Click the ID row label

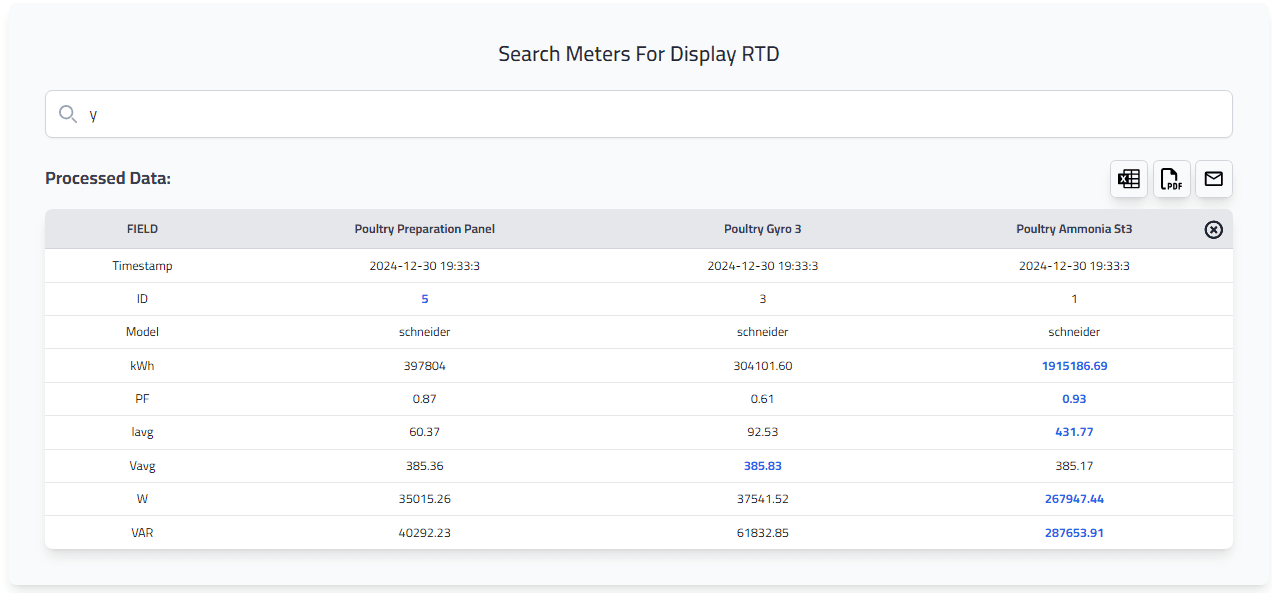[x=142, y=299]
